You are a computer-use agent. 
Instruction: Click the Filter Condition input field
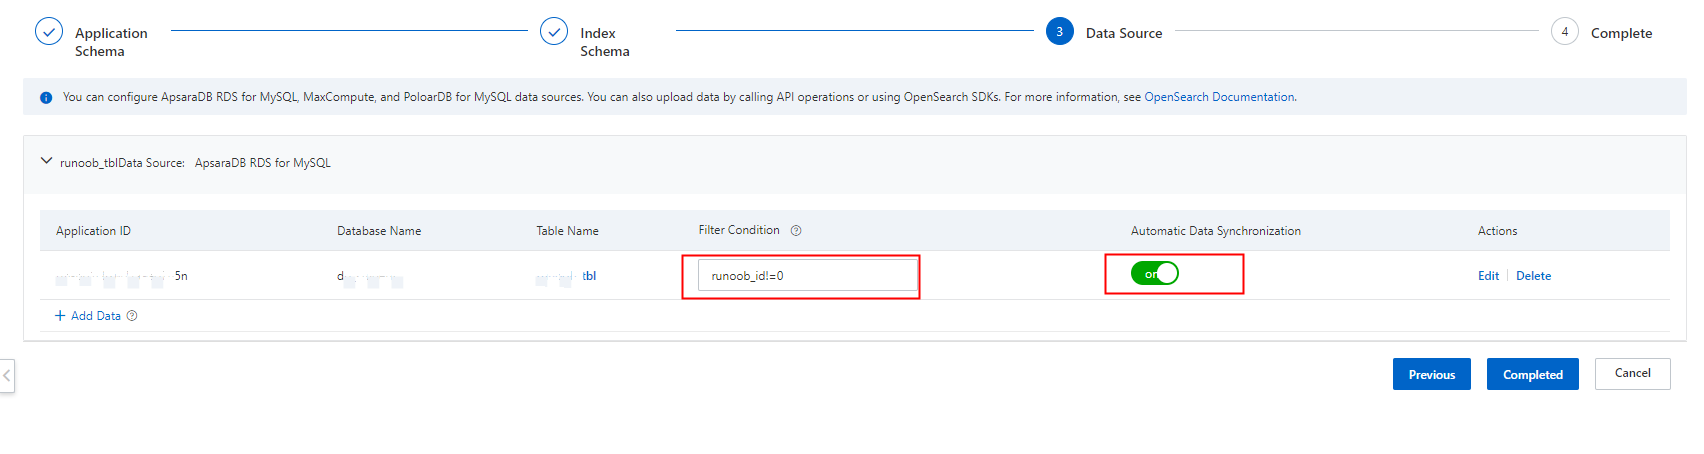pos(807,275)
